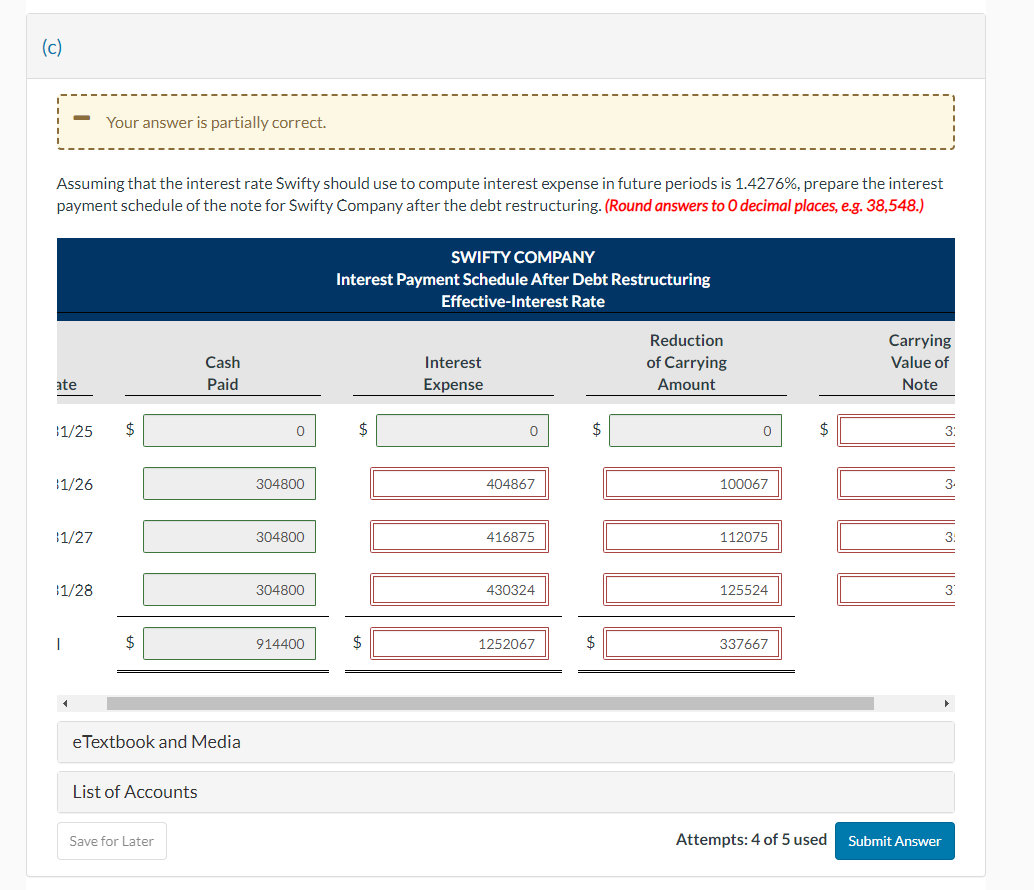Click the Submit Answer button
The image size is (1034, 890).
894,841
